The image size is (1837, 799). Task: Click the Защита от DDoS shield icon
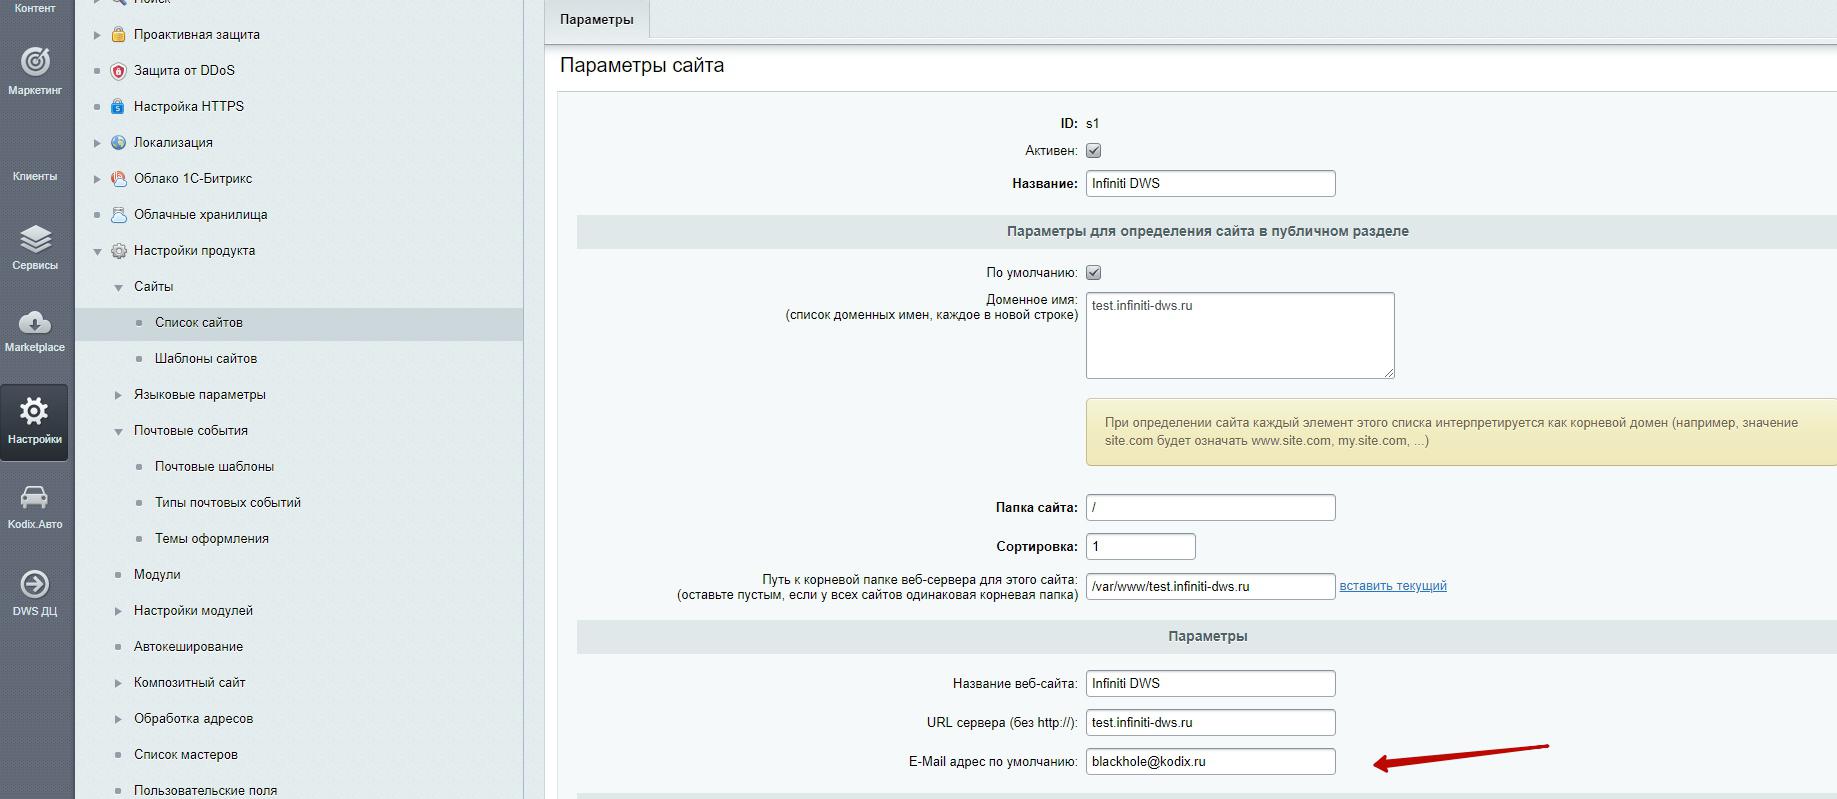118,70
